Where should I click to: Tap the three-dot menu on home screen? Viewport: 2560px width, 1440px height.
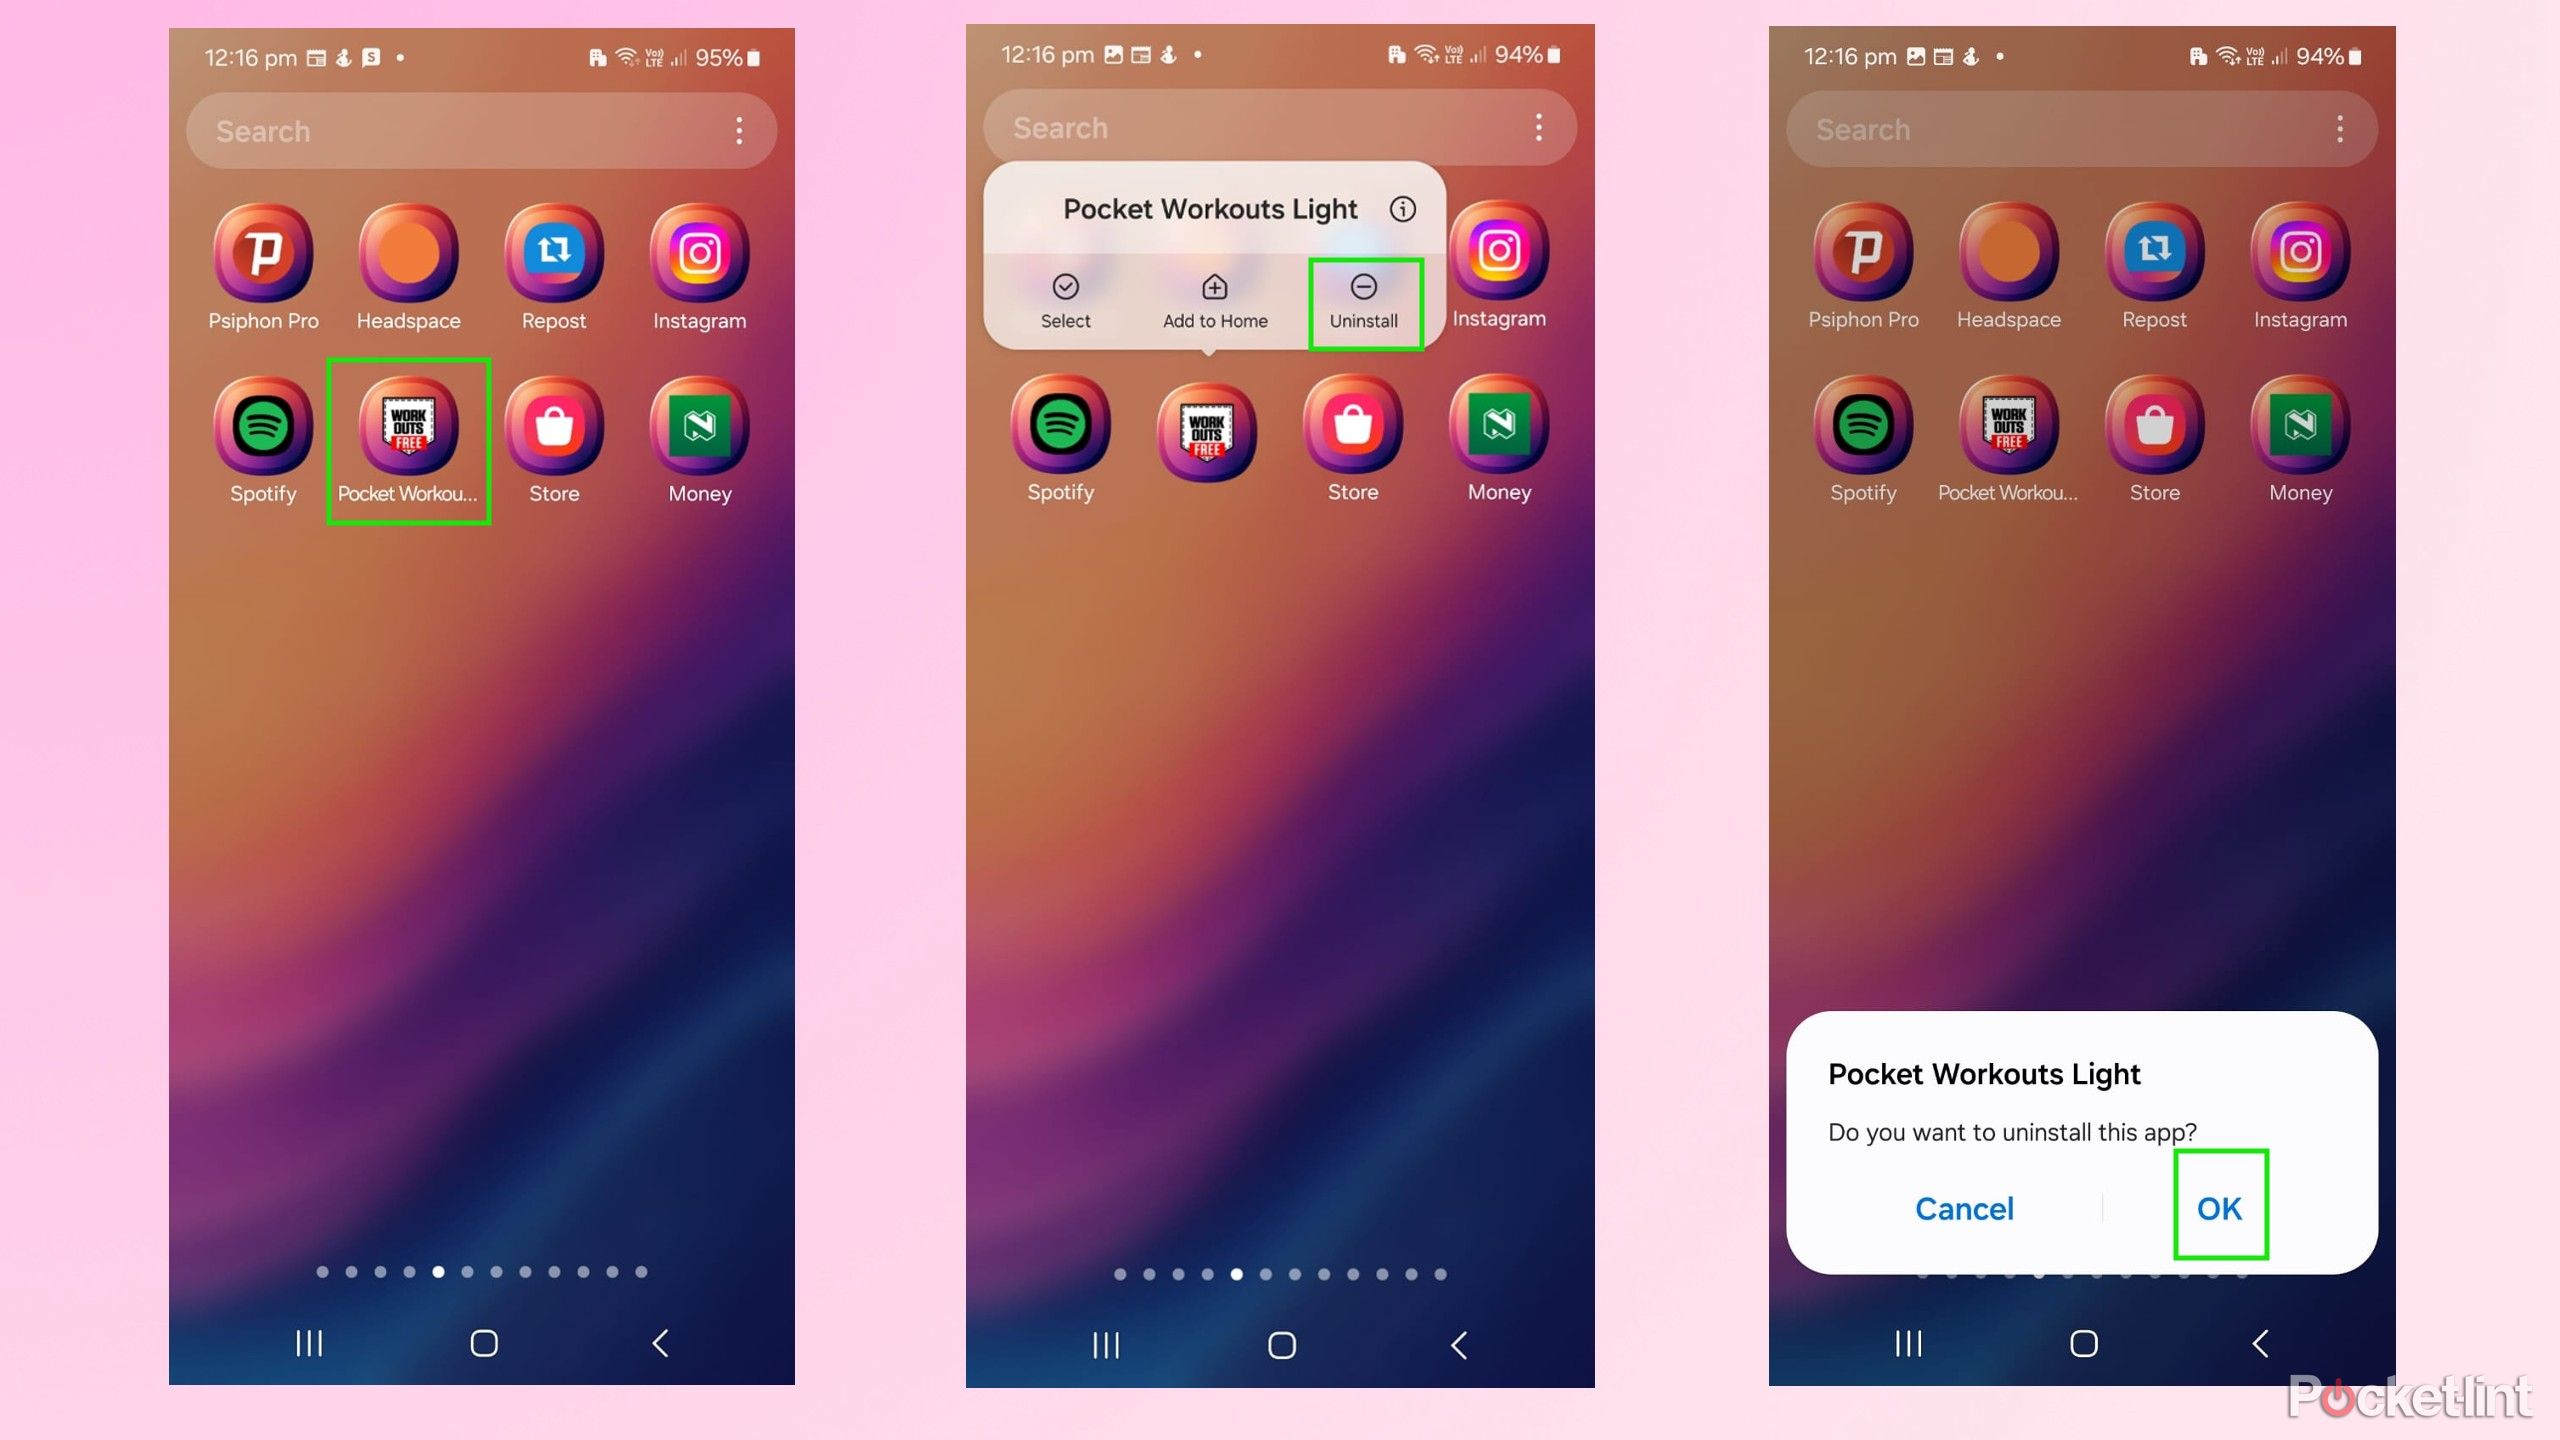(740, 130)
